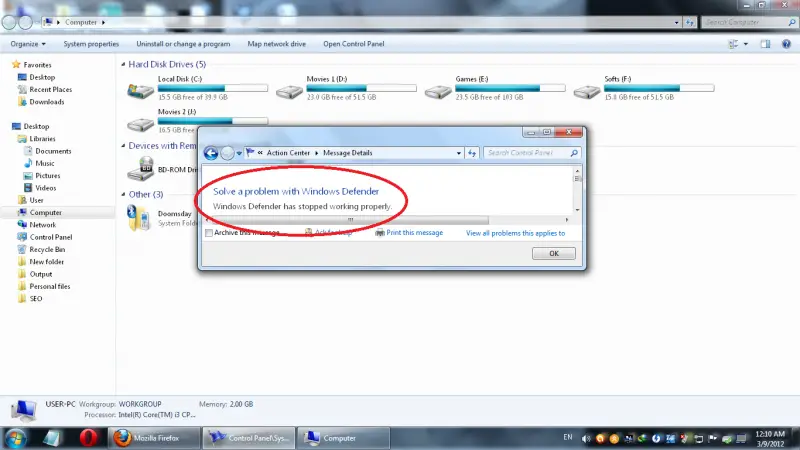Viewport: 800px width, 450px height.
Task: Refresh the Computer window address bar
Action: point(690,22)
